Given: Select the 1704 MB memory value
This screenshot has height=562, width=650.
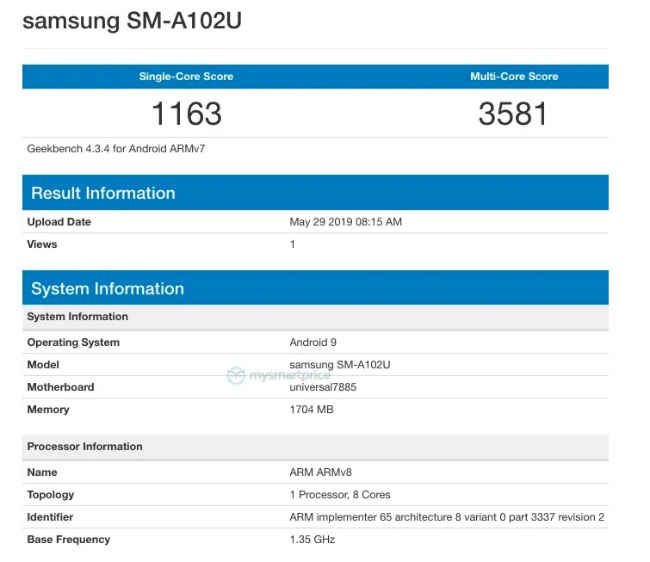Looking at the screenshot, I should click(x=311, y=409).
